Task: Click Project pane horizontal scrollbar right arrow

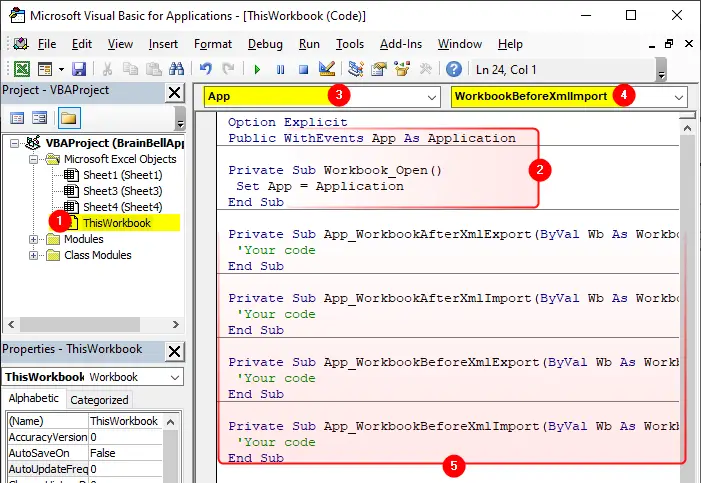Action: [x=176, y=324]
